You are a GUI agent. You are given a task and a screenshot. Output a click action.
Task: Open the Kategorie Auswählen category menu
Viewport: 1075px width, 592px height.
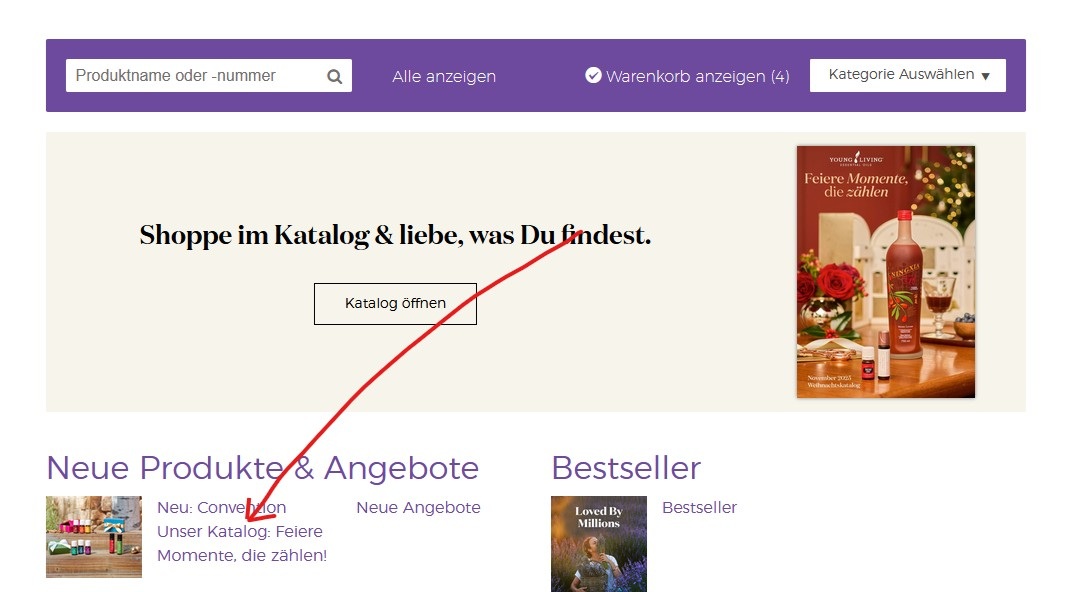pyautogui.click(x=907, y=75)
